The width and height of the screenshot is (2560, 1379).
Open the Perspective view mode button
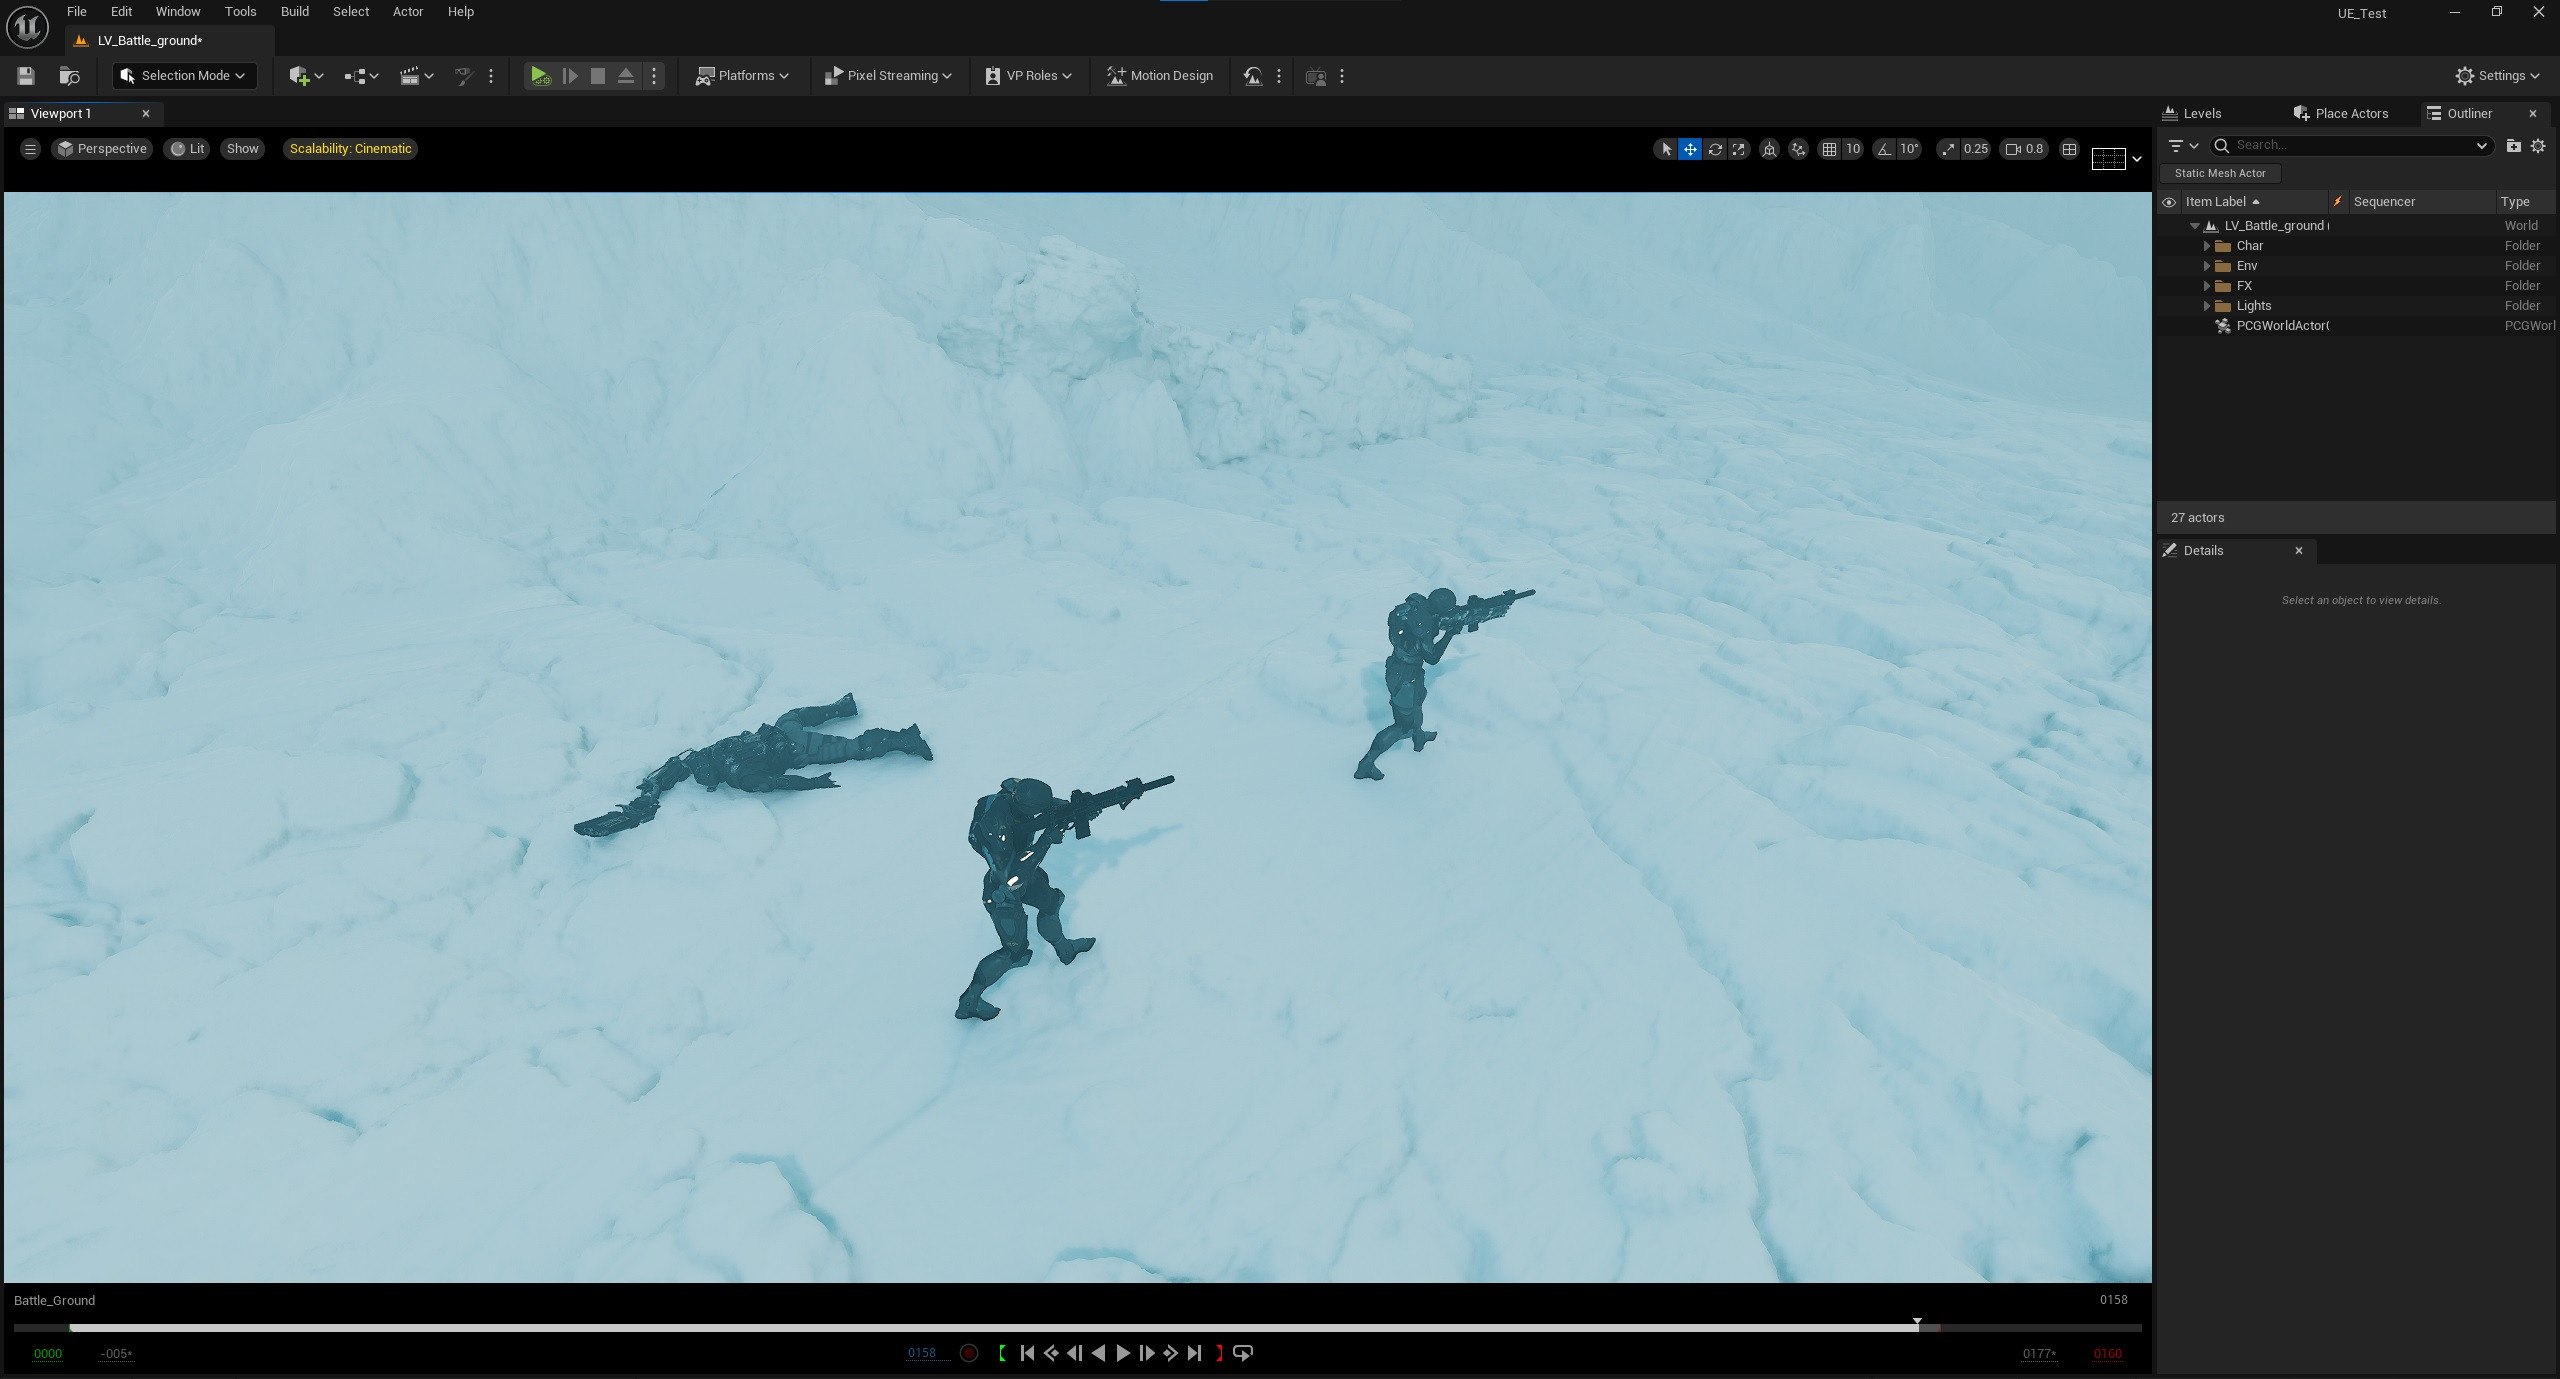point(102,149)
